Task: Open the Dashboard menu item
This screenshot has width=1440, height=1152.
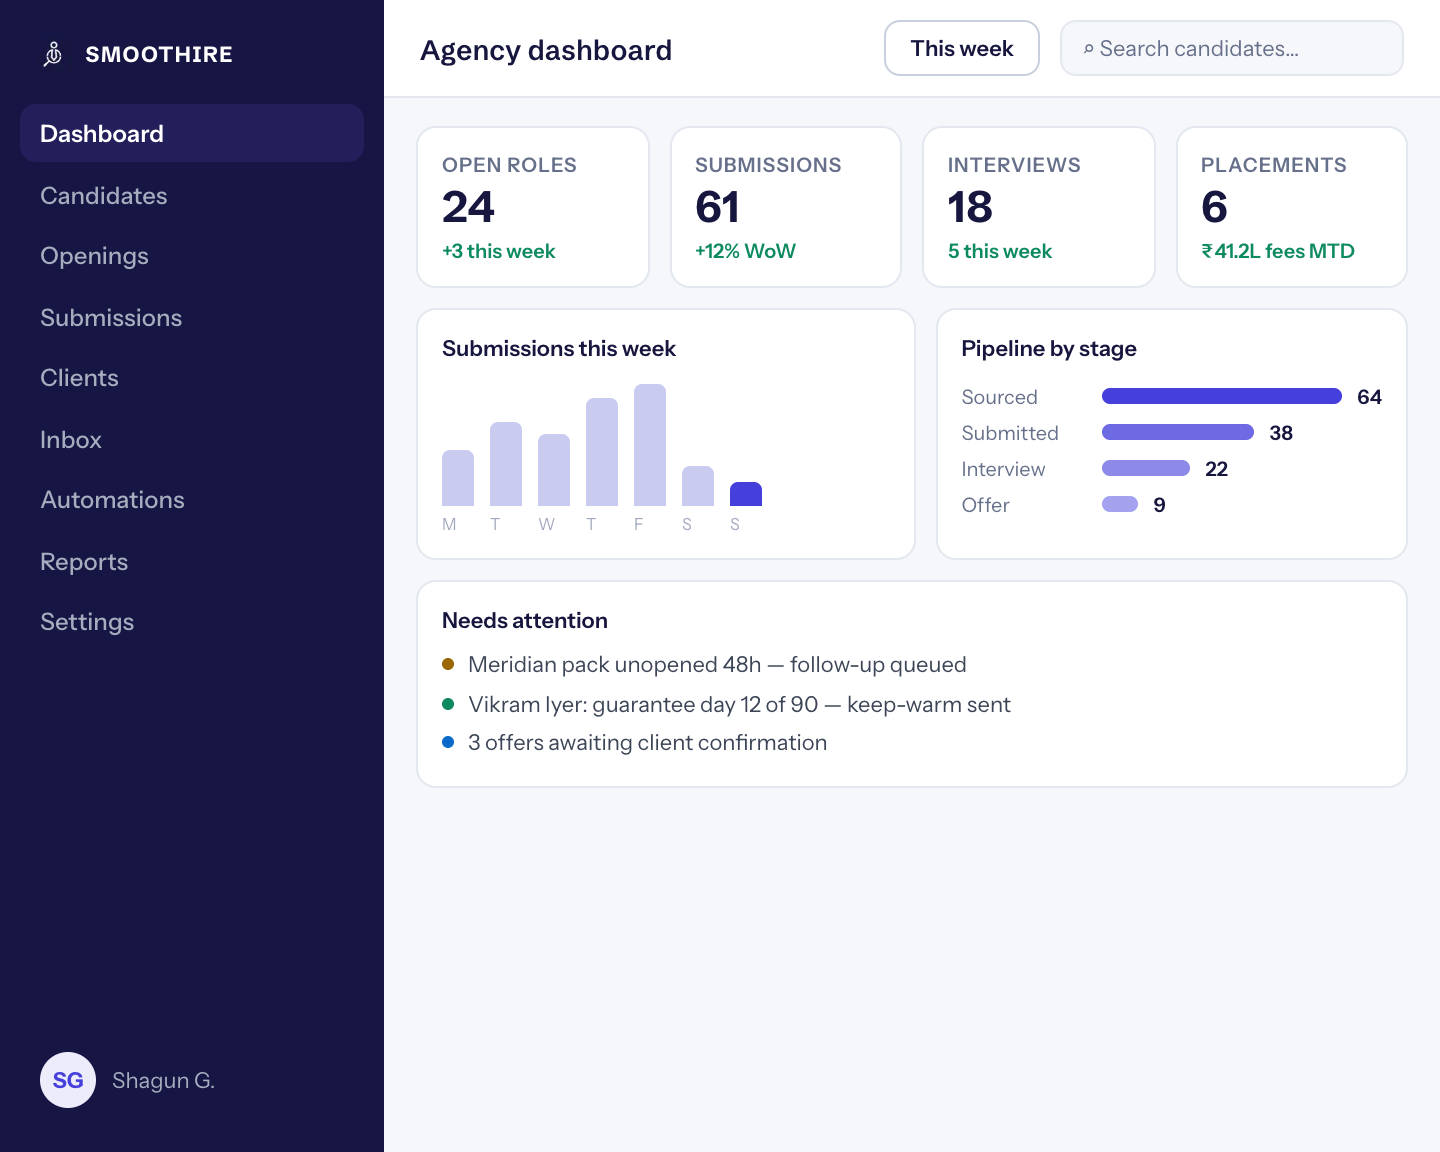Action: 192,133
